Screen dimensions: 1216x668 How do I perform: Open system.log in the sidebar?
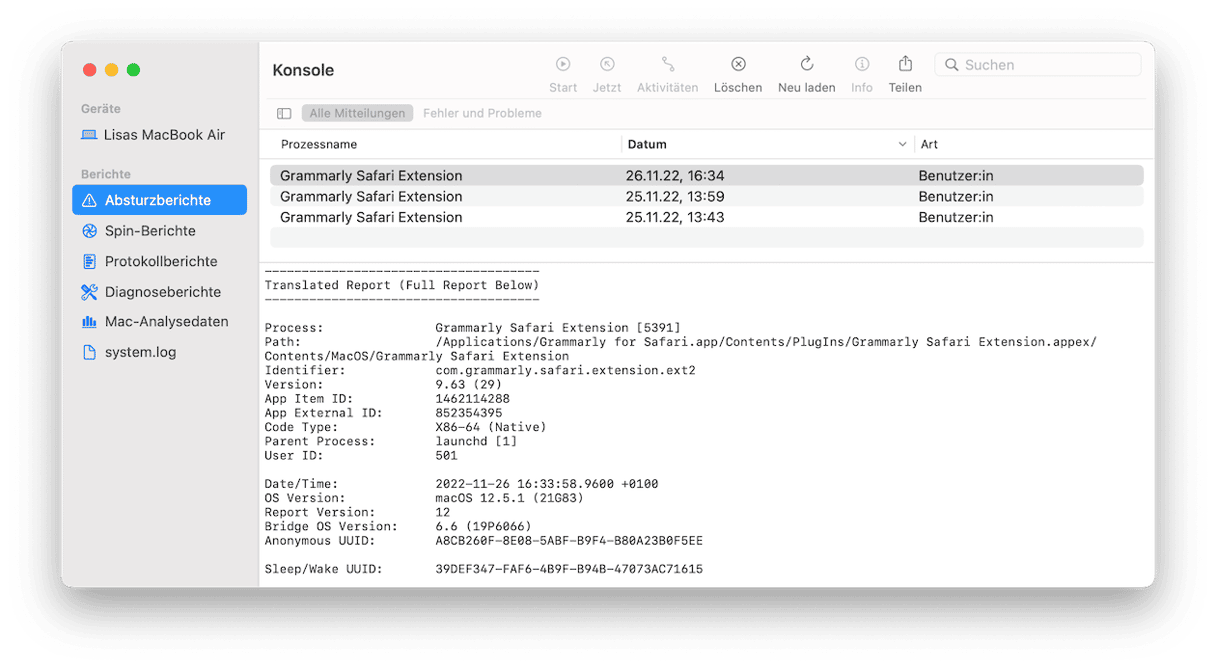click(159, 352)
